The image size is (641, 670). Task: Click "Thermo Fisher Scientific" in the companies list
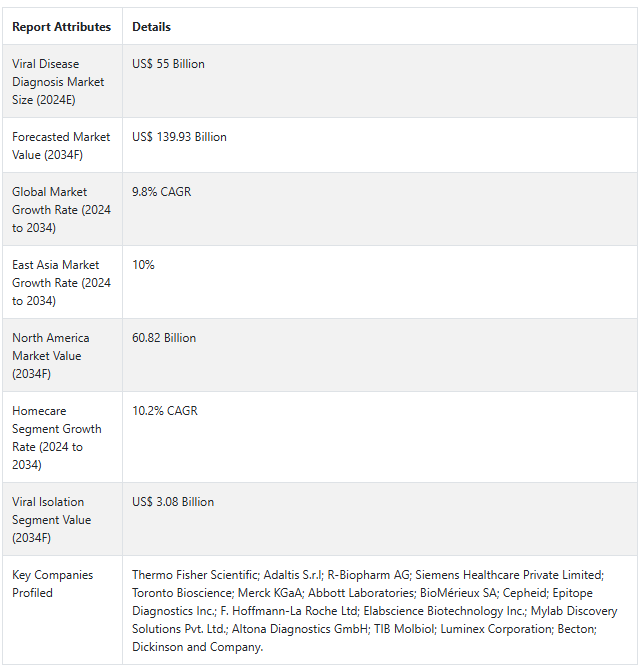pyautogui.click(x=194, y=575)
